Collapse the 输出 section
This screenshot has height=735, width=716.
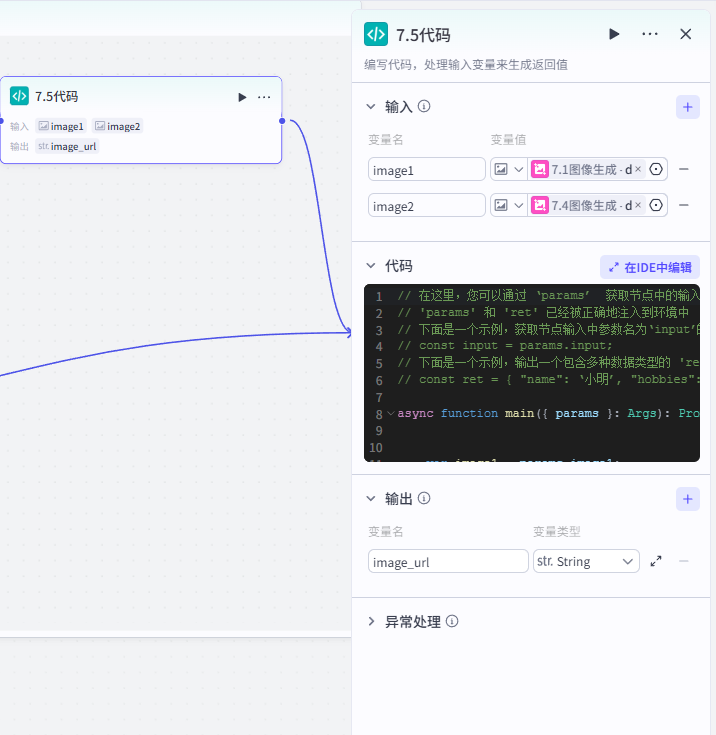pyautogui.click(x=371, y=498)
